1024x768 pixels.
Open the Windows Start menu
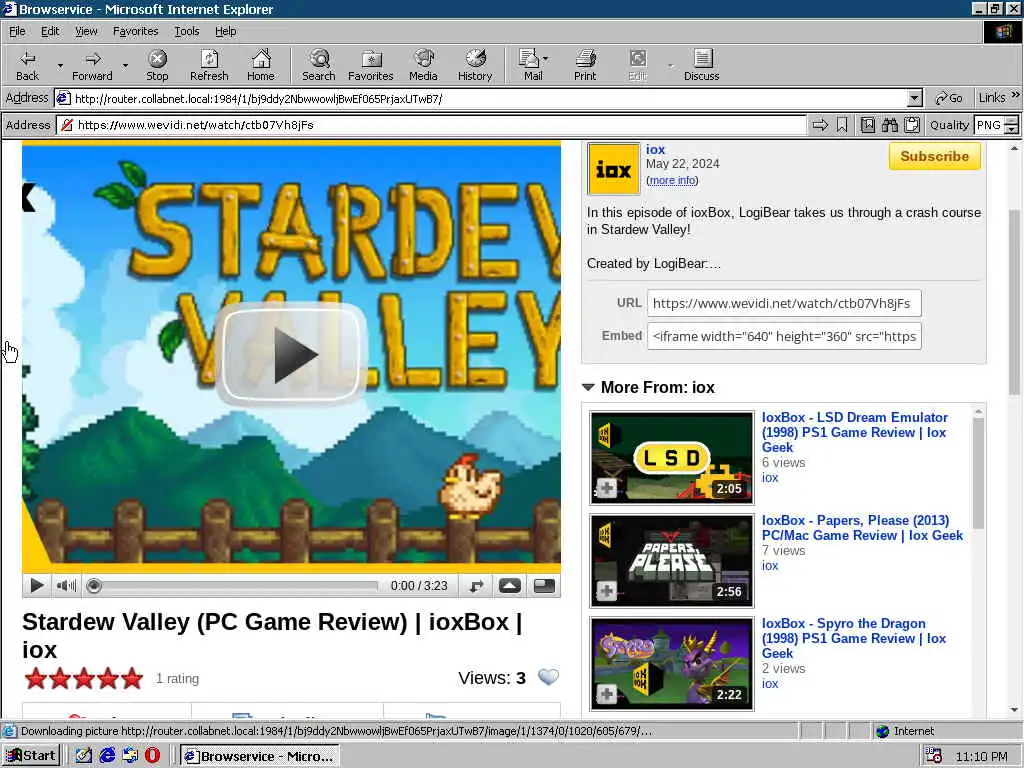point(31,756)
